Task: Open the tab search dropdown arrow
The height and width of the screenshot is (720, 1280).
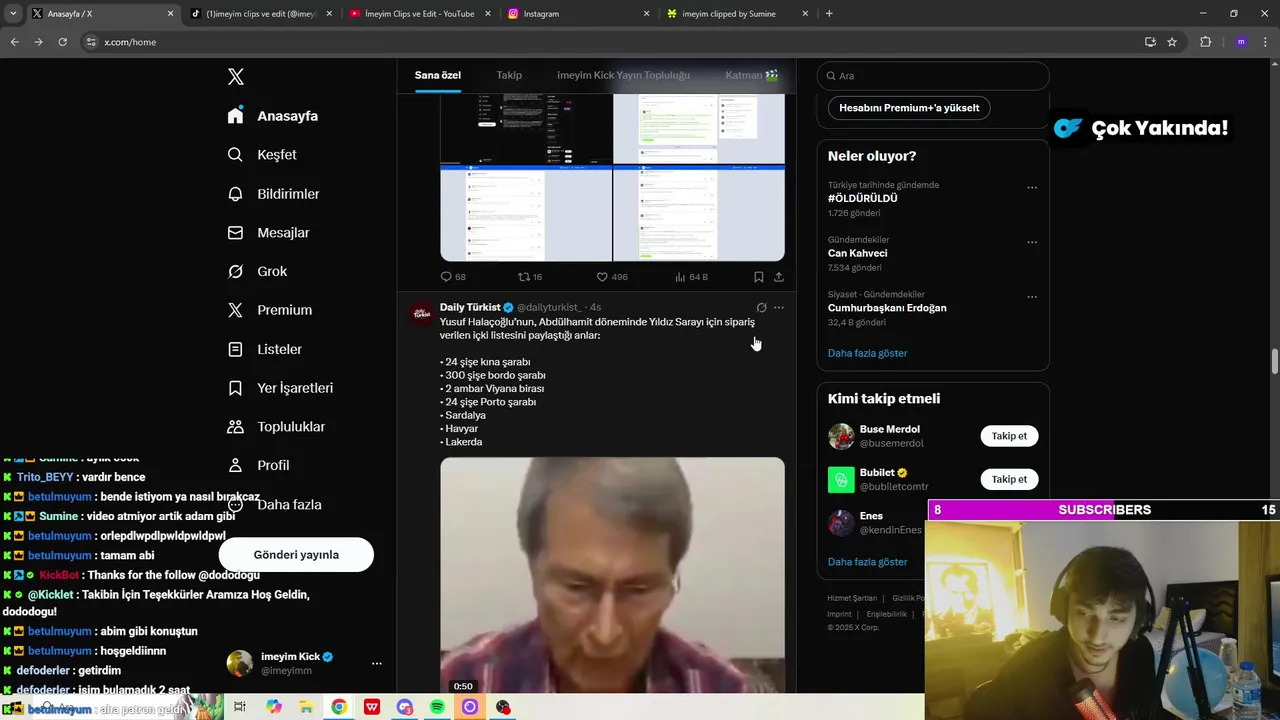Action: [13, 14]
